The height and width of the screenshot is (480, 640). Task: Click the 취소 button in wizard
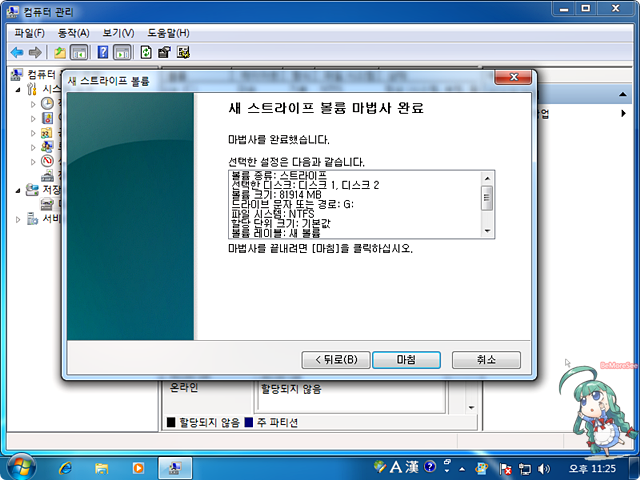click(x=486, y=359)
